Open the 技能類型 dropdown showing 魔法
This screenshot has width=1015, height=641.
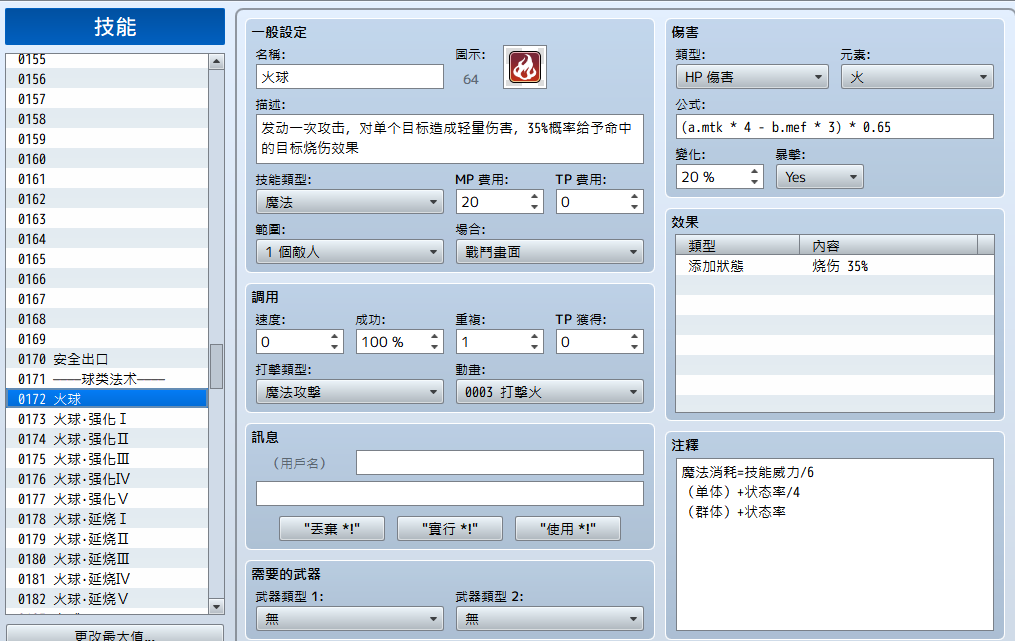pyautogui.click(x=350, y=202)
